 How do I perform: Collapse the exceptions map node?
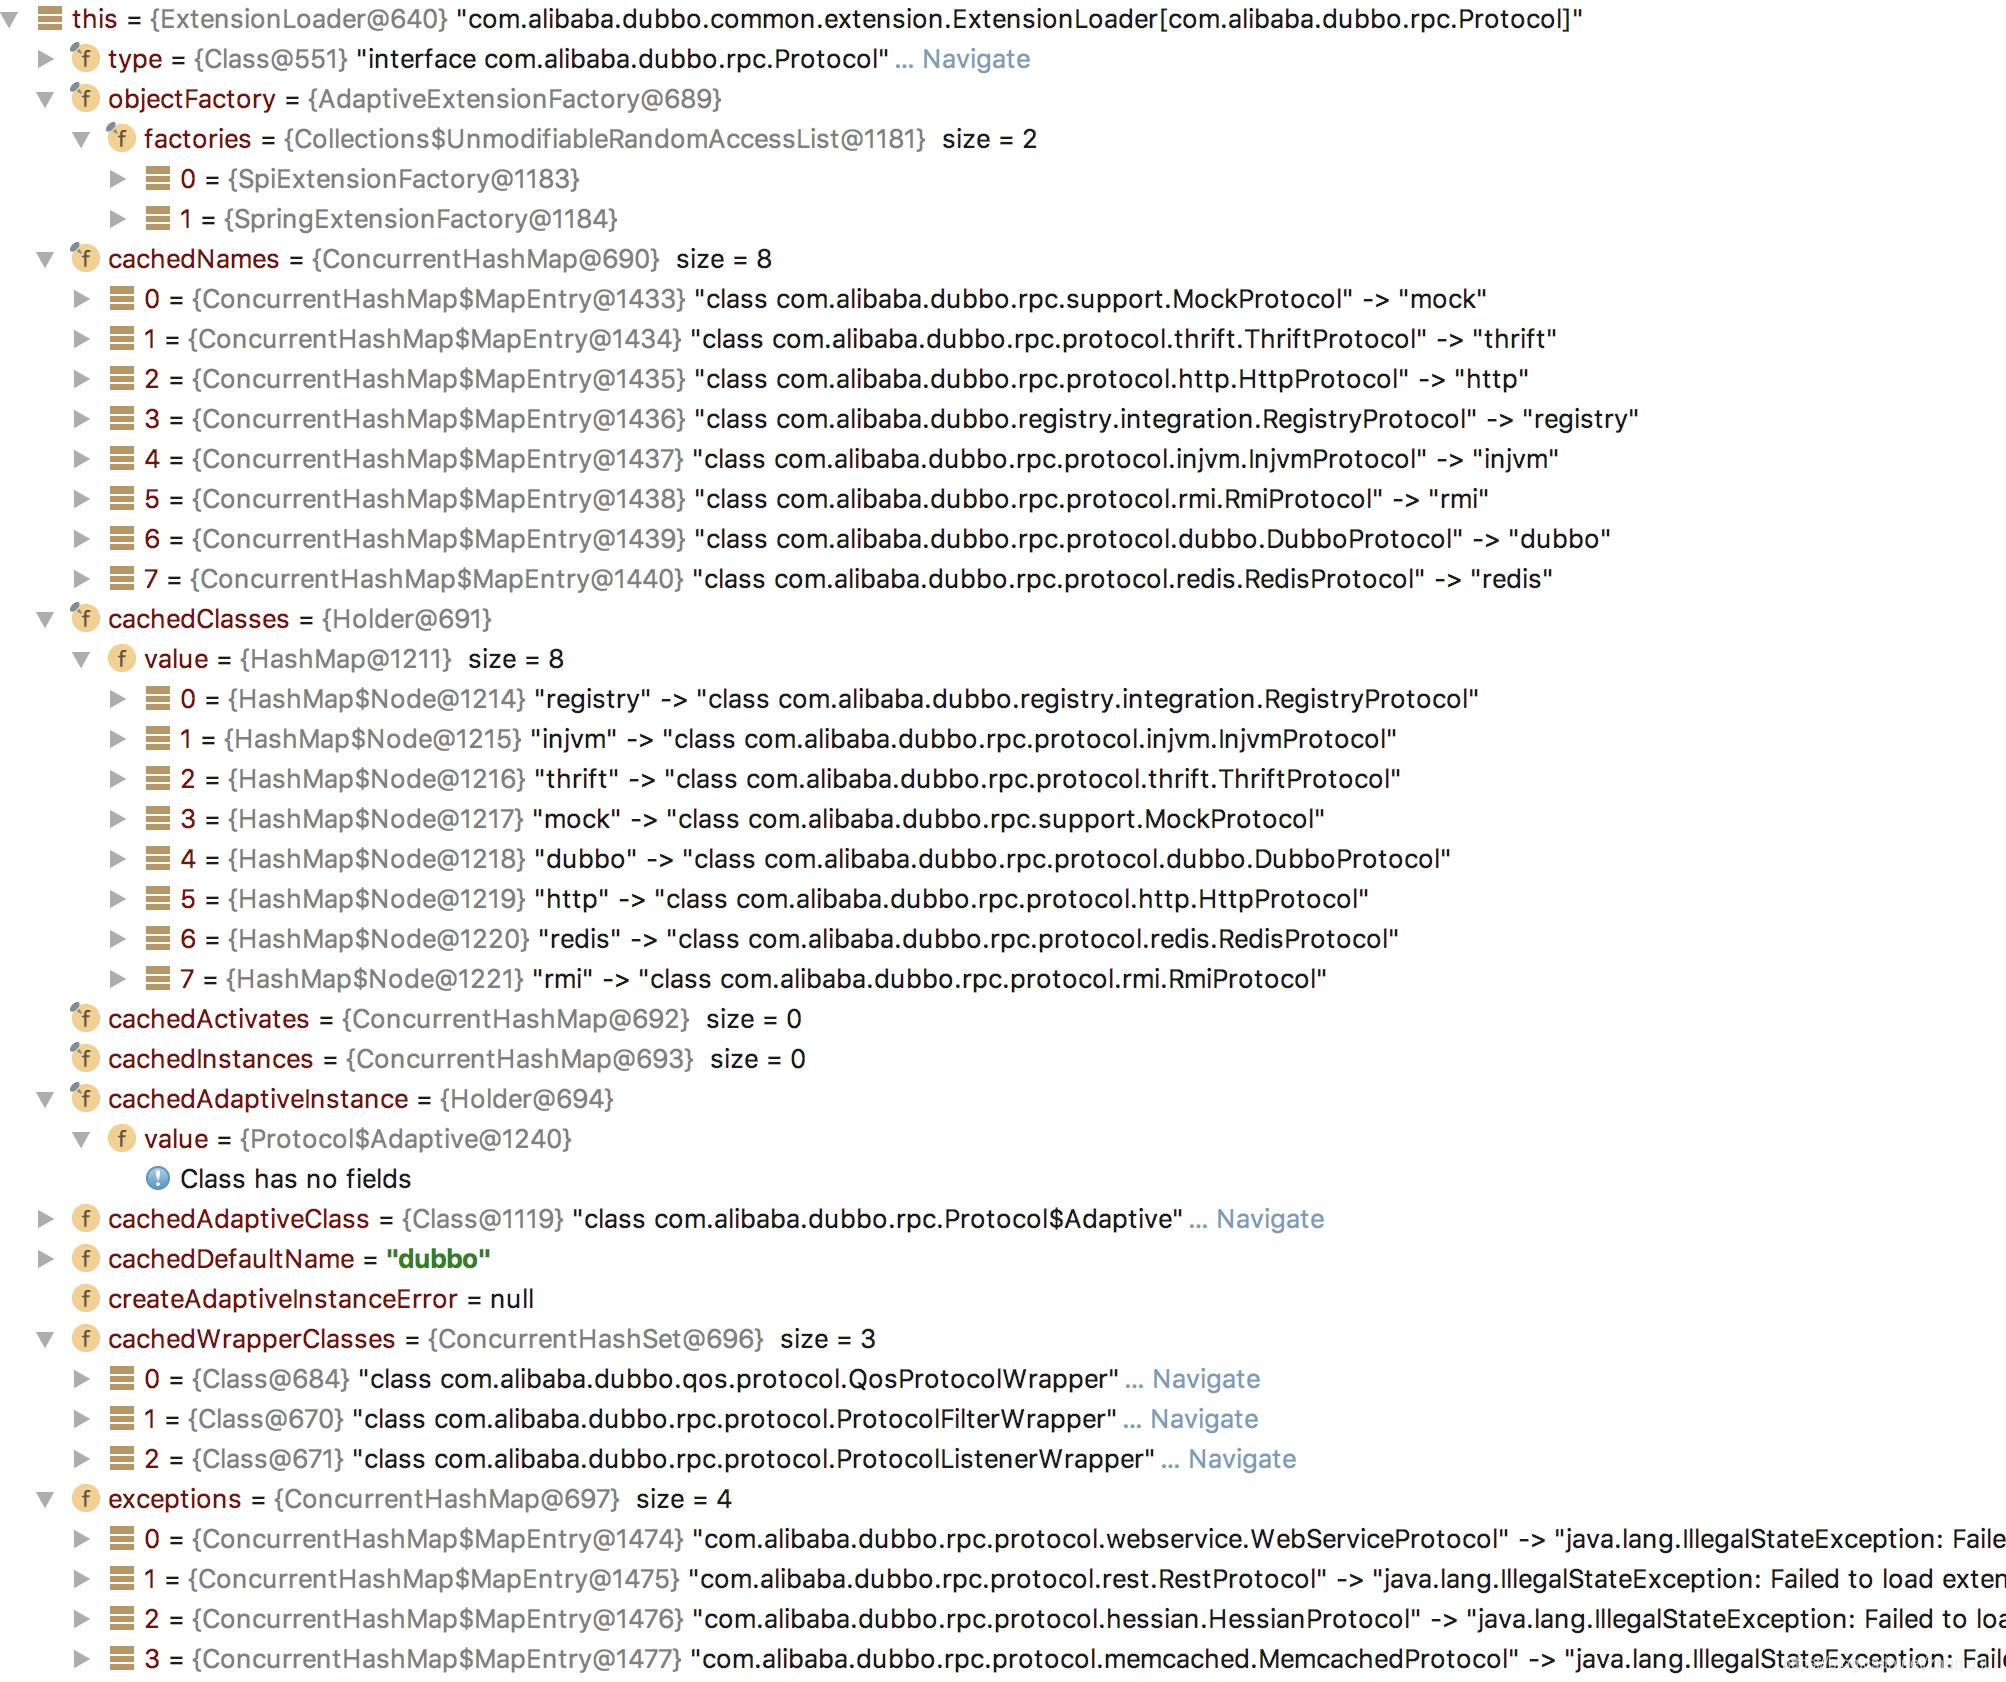coord(45,1499)
